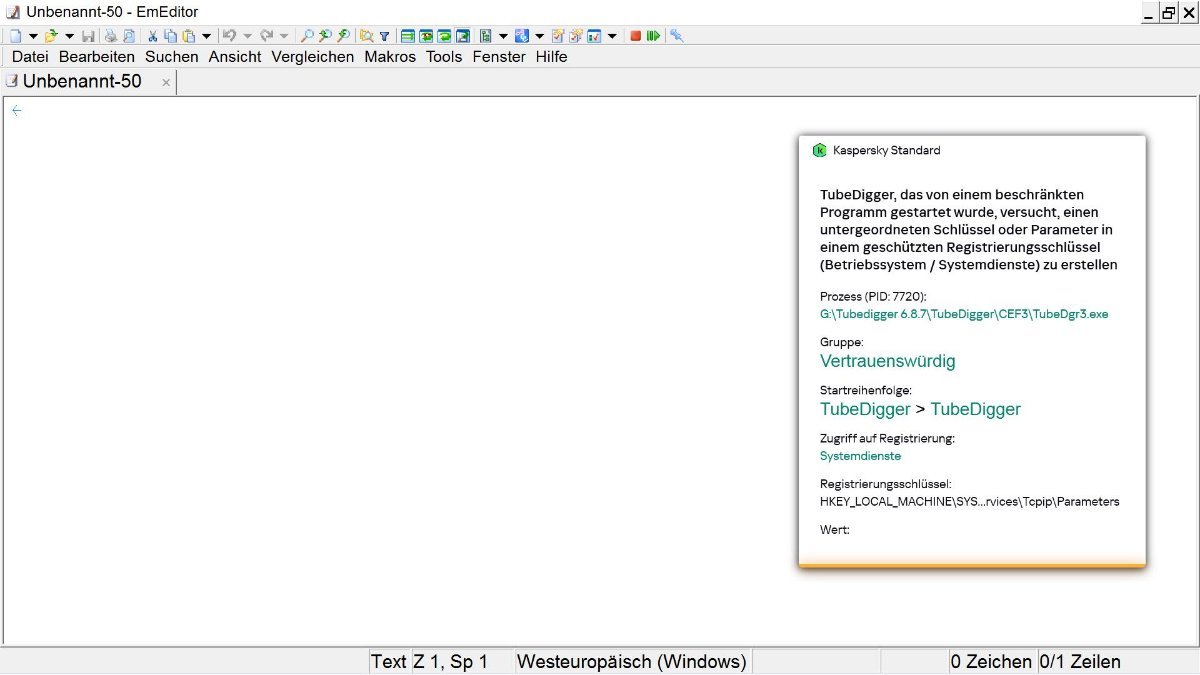Click the Find Next magnifier icon
Image resolution: width=1200 pixels, height=675 pixels.
tap(343, 36)
